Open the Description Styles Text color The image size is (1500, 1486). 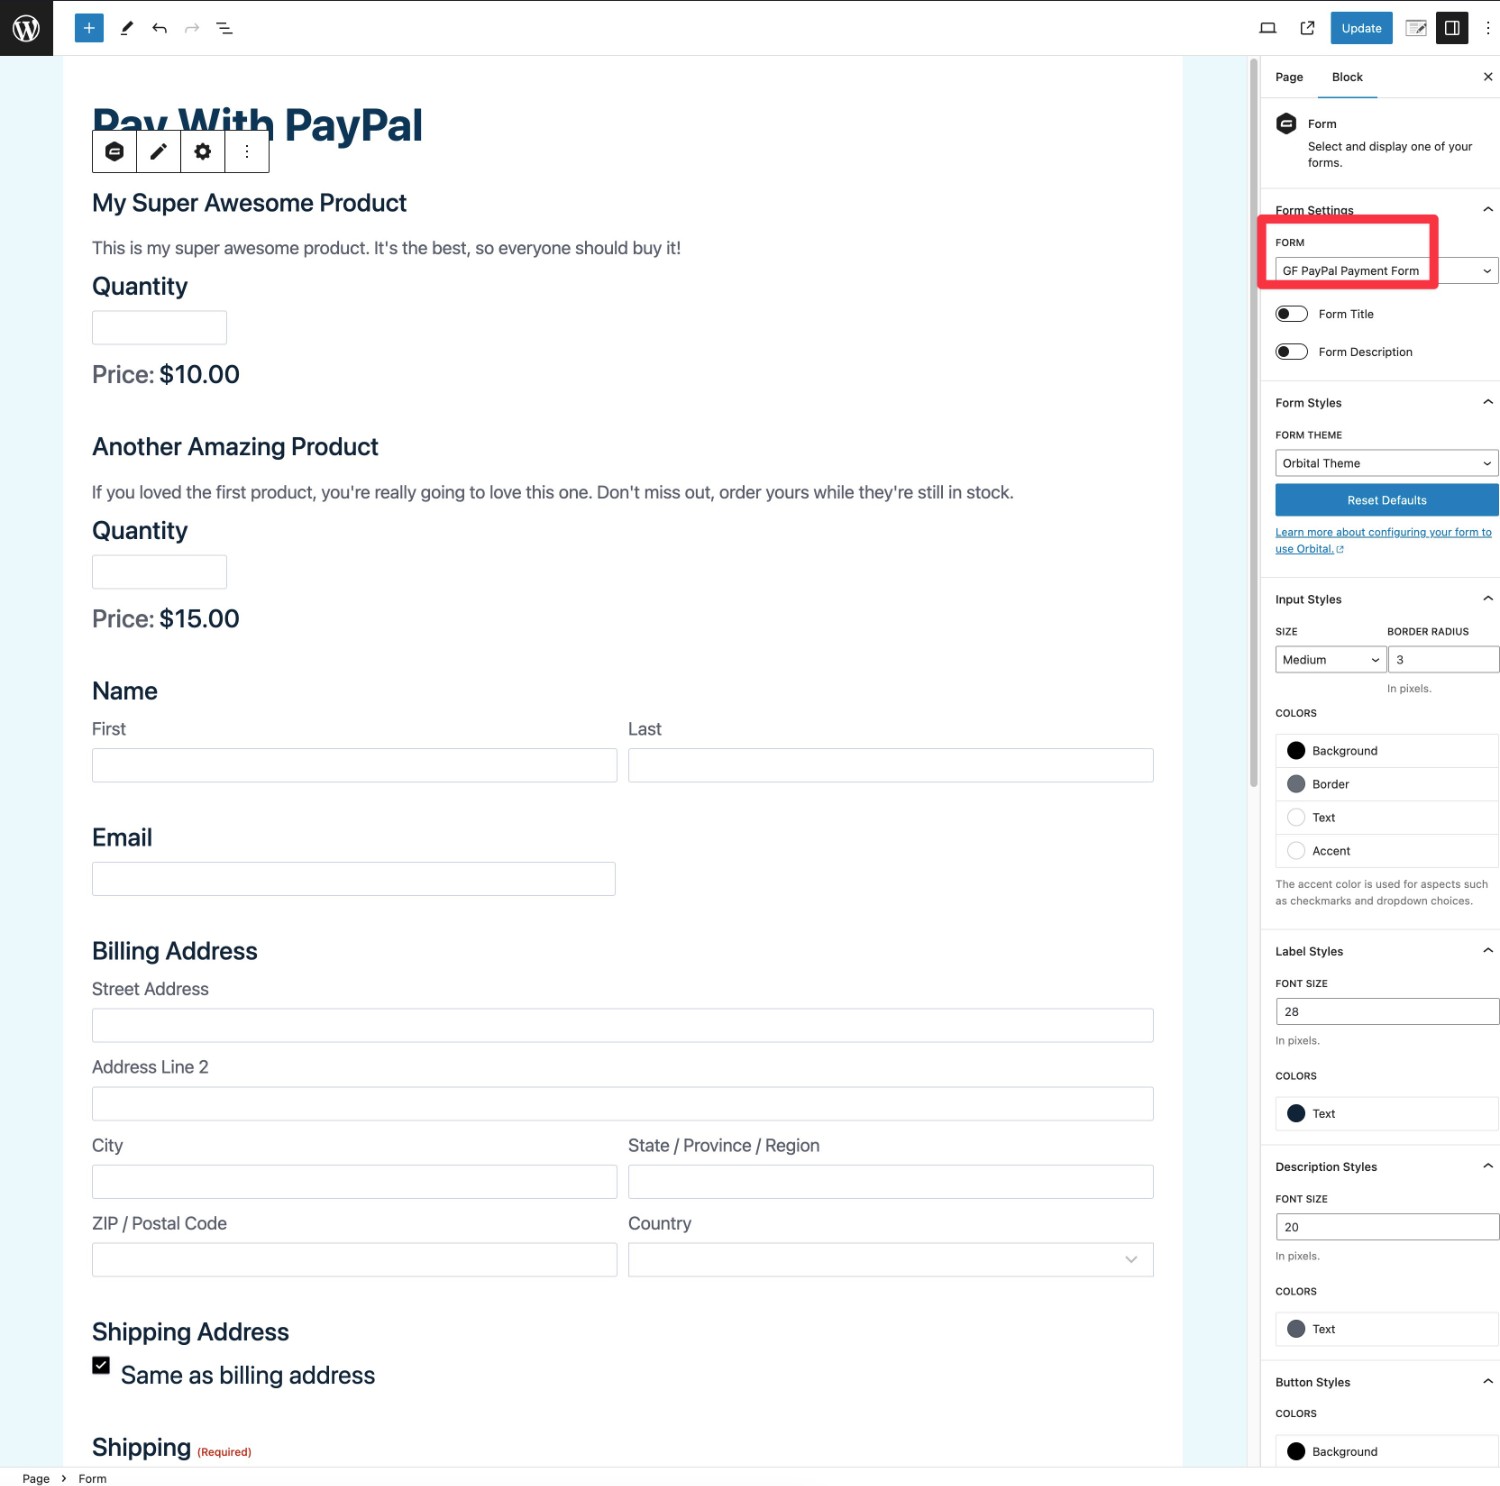click(1387, 1329)
